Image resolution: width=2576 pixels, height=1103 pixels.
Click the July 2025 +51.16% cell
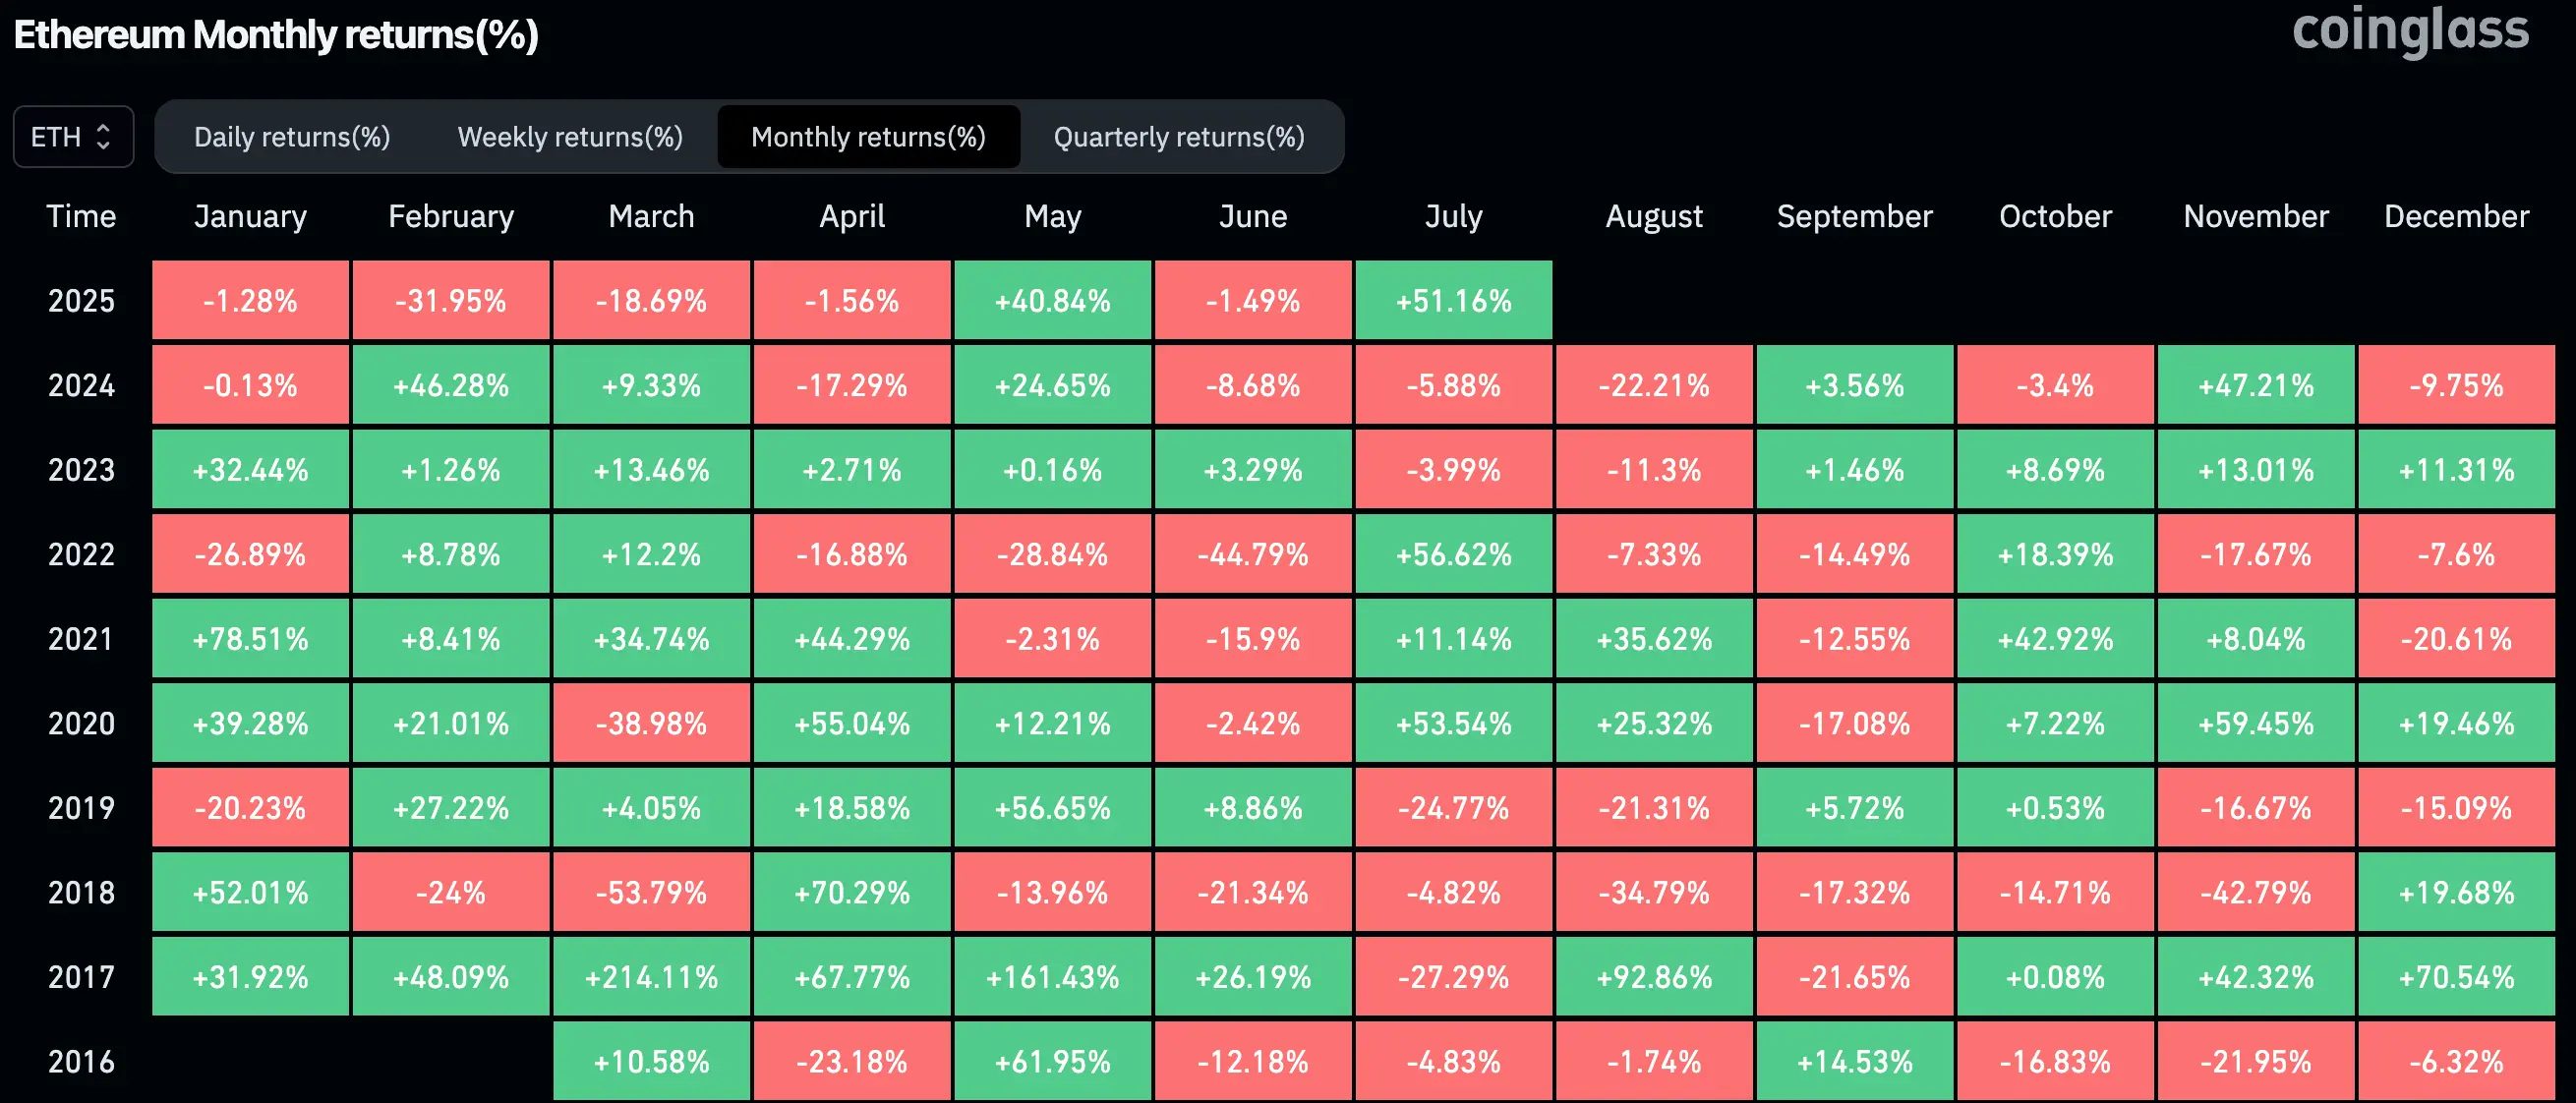[x=1453, y=299]
